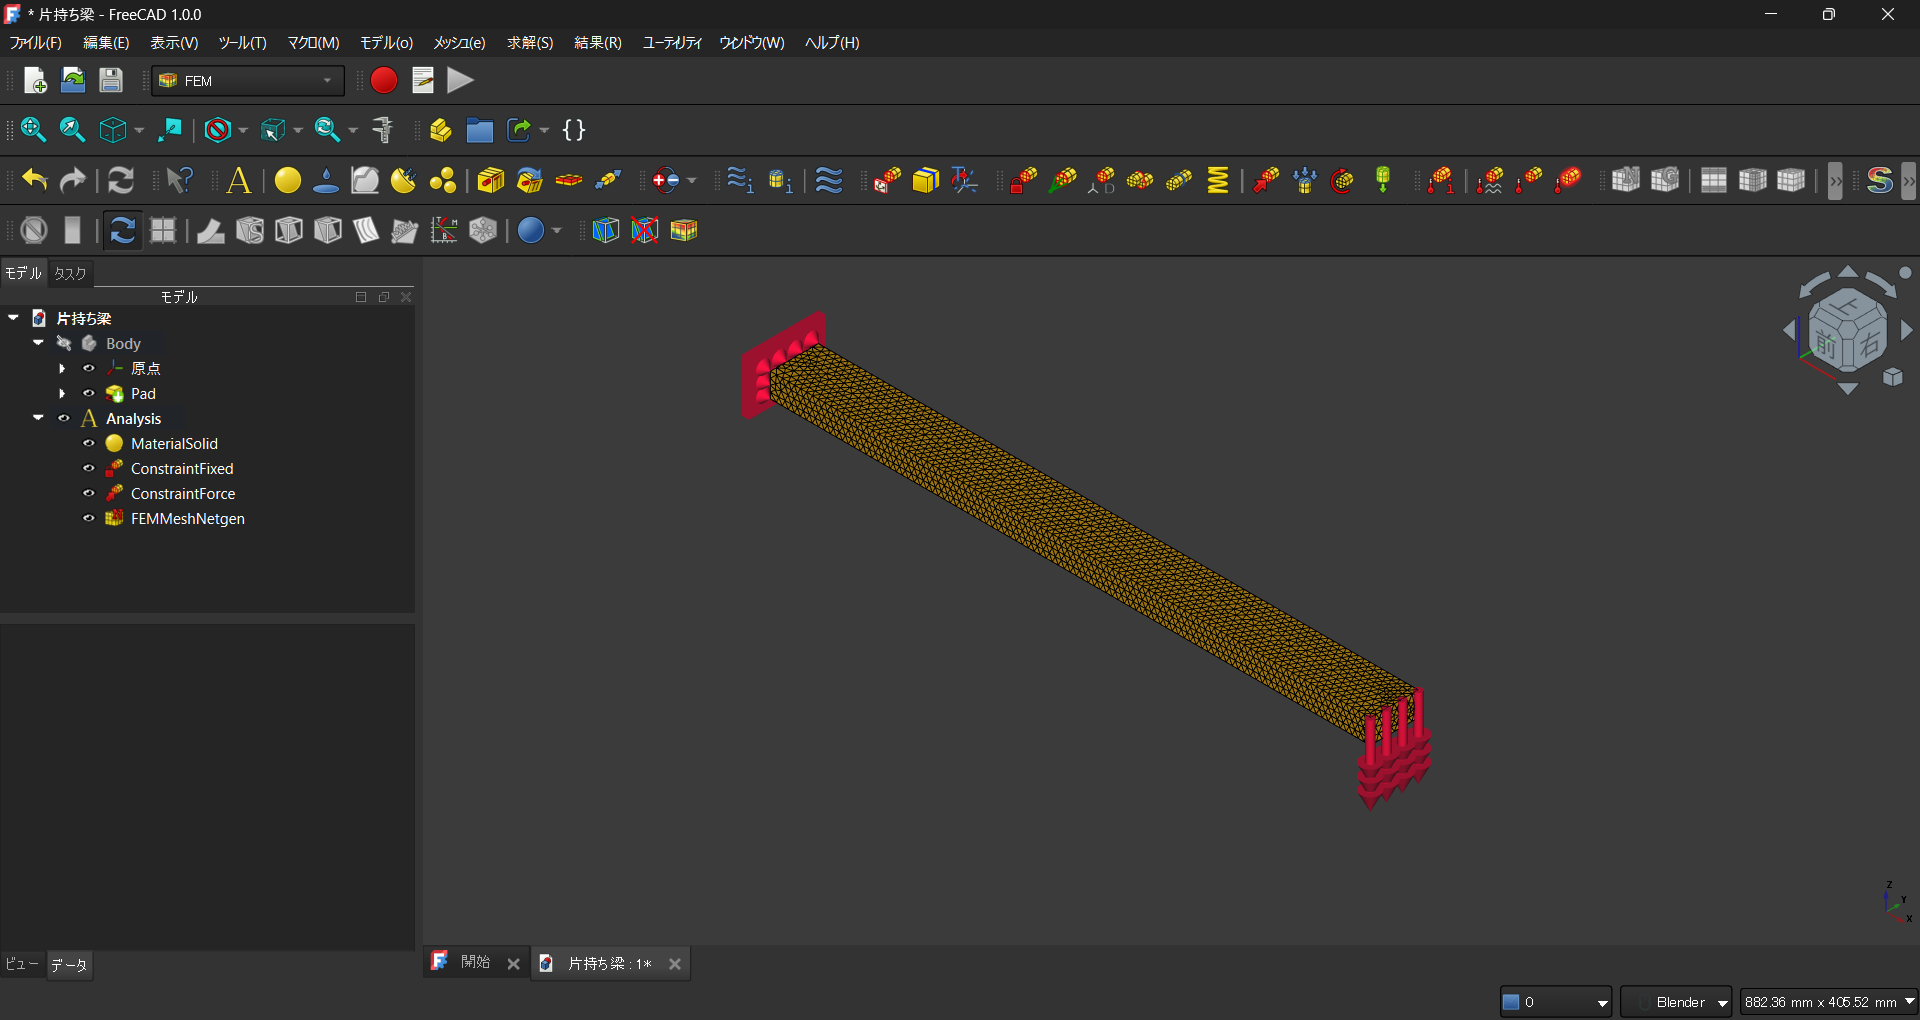Click the Fit All zoom icon
The width and height of the screenshot is (1920, 1020).
[x=33, y=130]
